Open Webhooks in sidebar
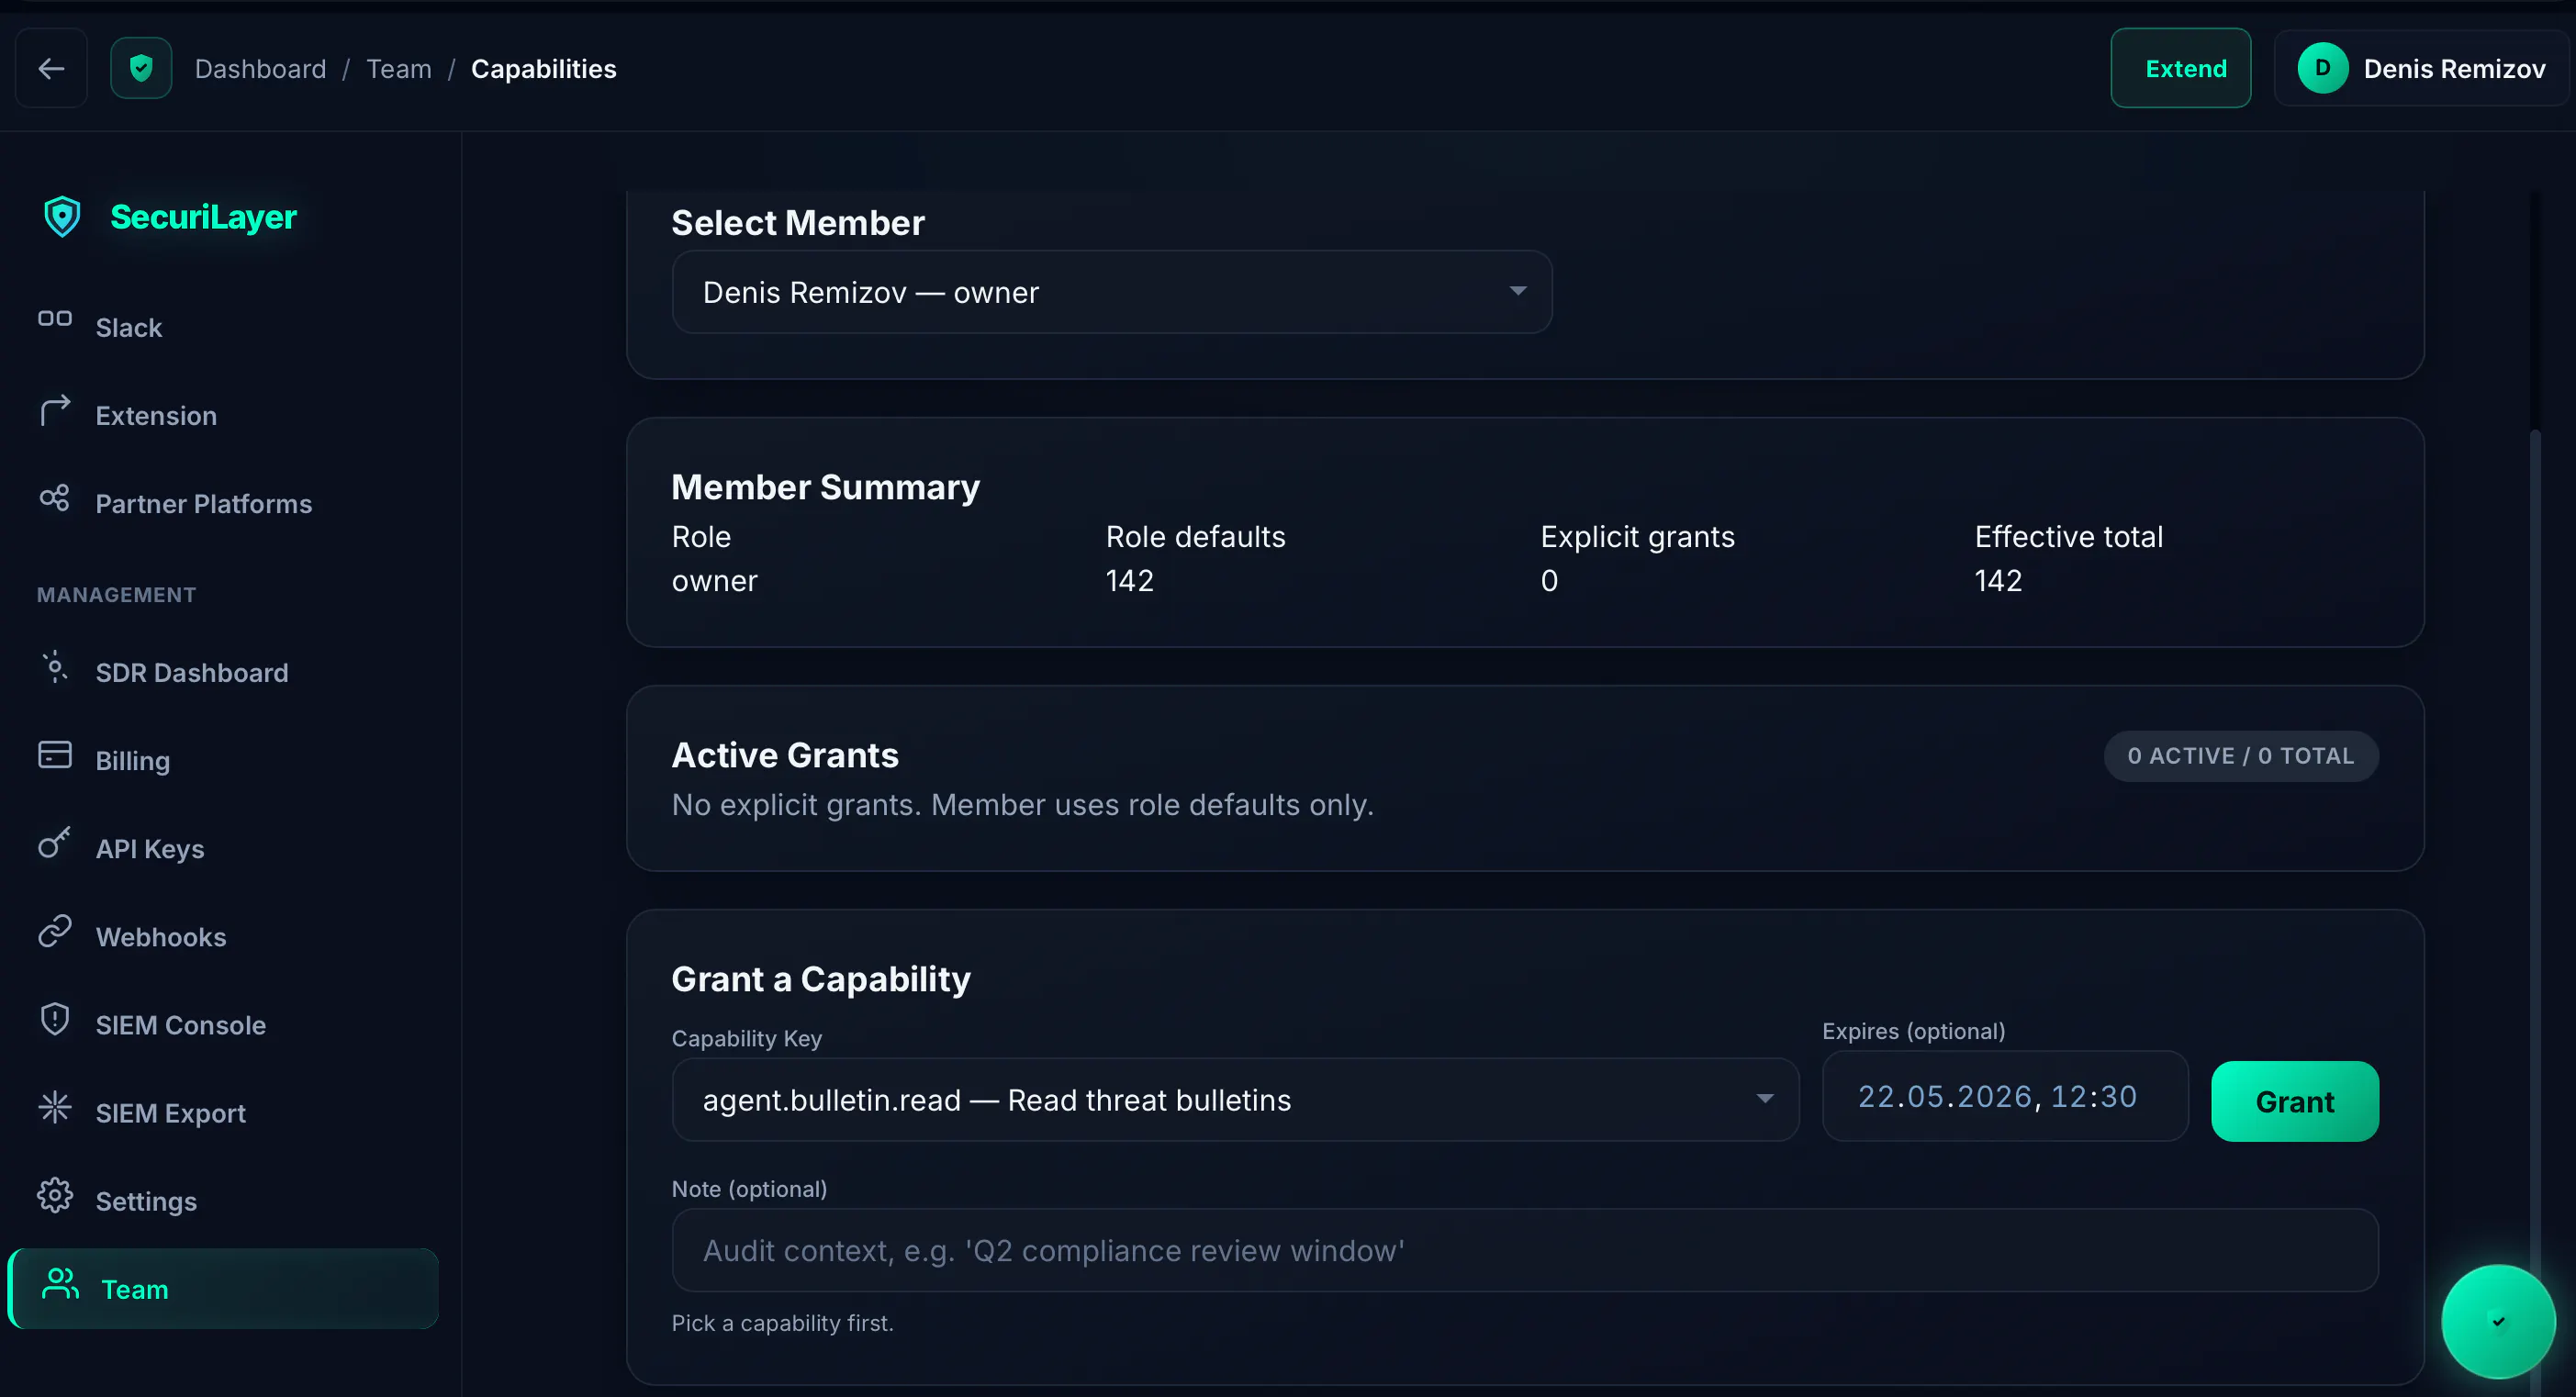This screenshot has height=1397, width=2576. [222, 936]
